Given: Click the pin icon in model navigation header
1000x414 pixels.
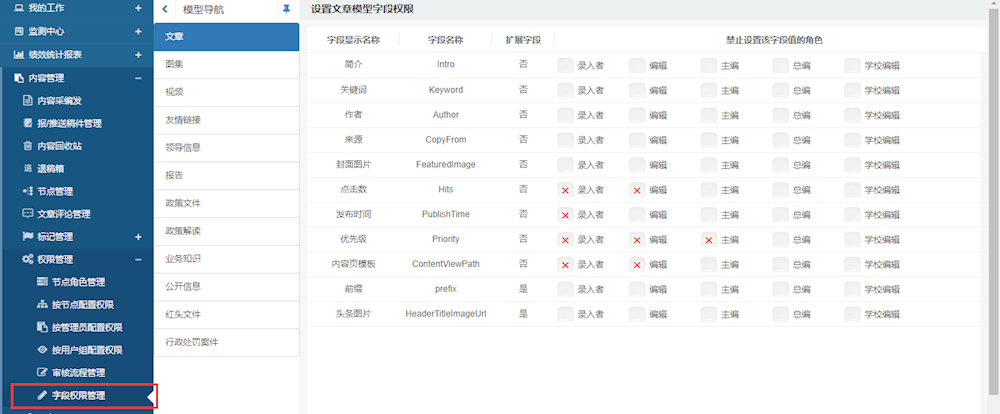Looking at the screenshot, I should (287, 9).
